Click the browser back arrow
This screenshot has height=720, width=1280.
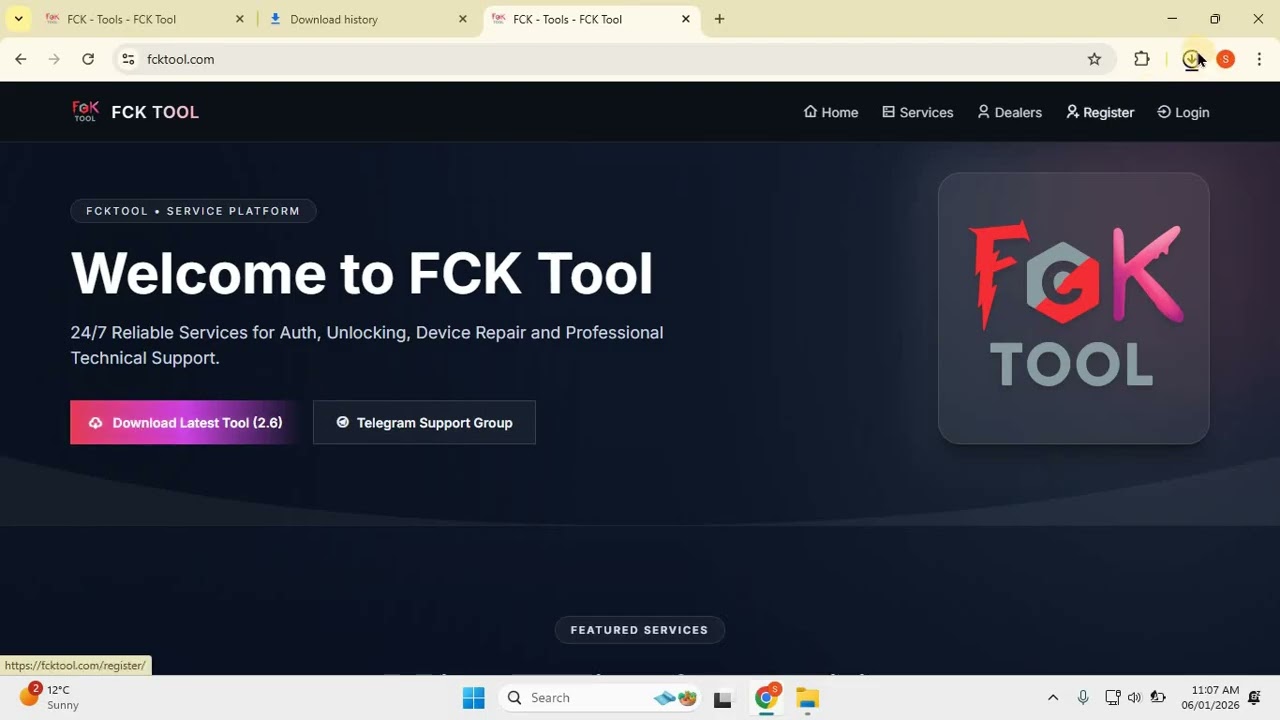[x=21, y=59]
